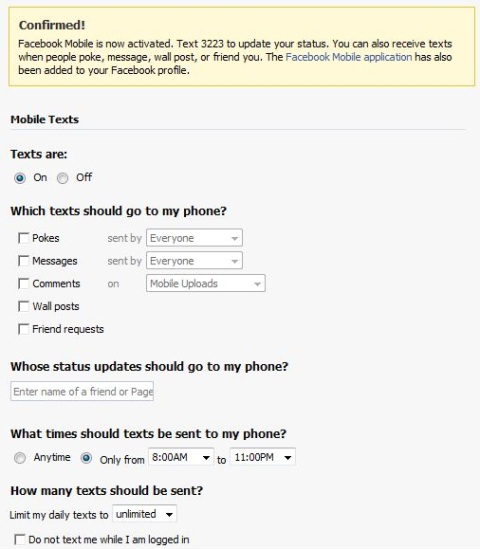Screen dimensions: 480x549
Task: Tick the Comments checkbox
Action: 23,283
